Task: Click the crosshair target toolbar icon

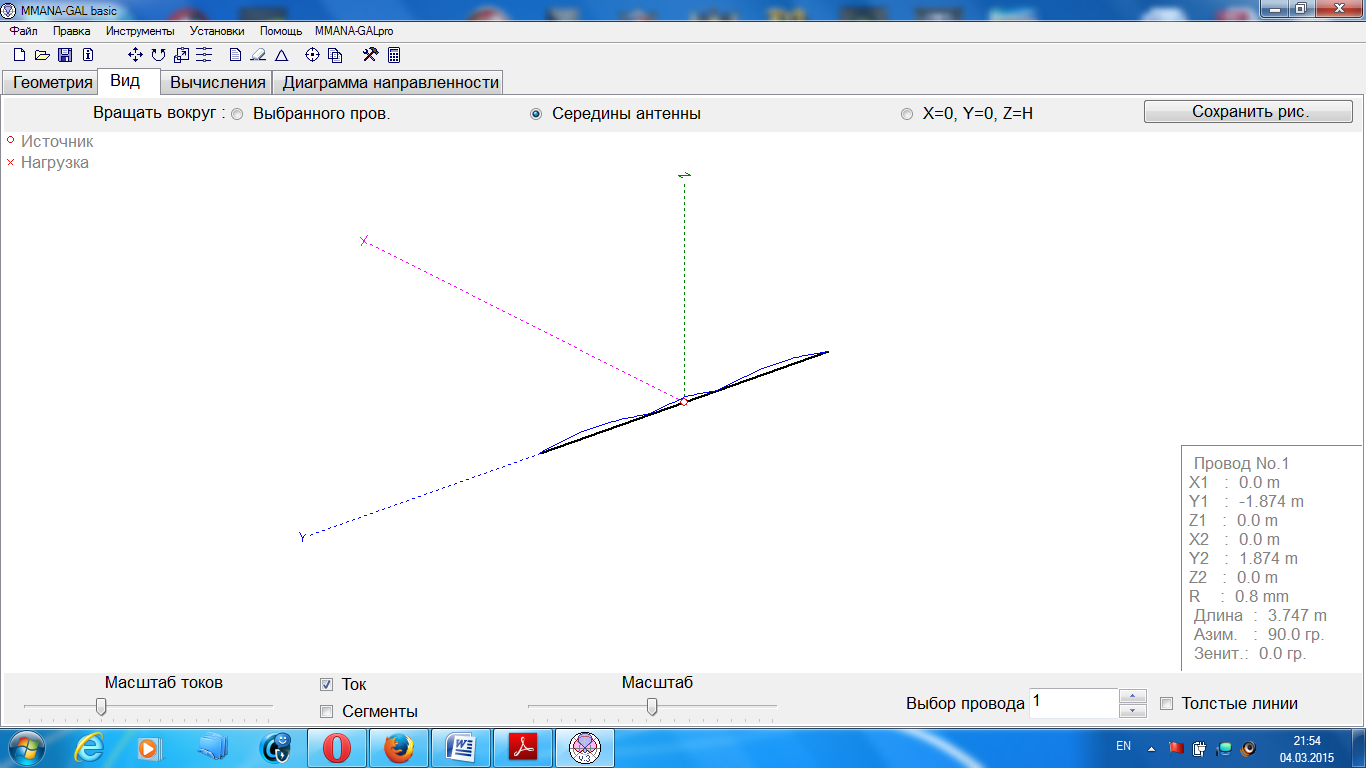Action: pyautogui.click(x=312, y=55)
